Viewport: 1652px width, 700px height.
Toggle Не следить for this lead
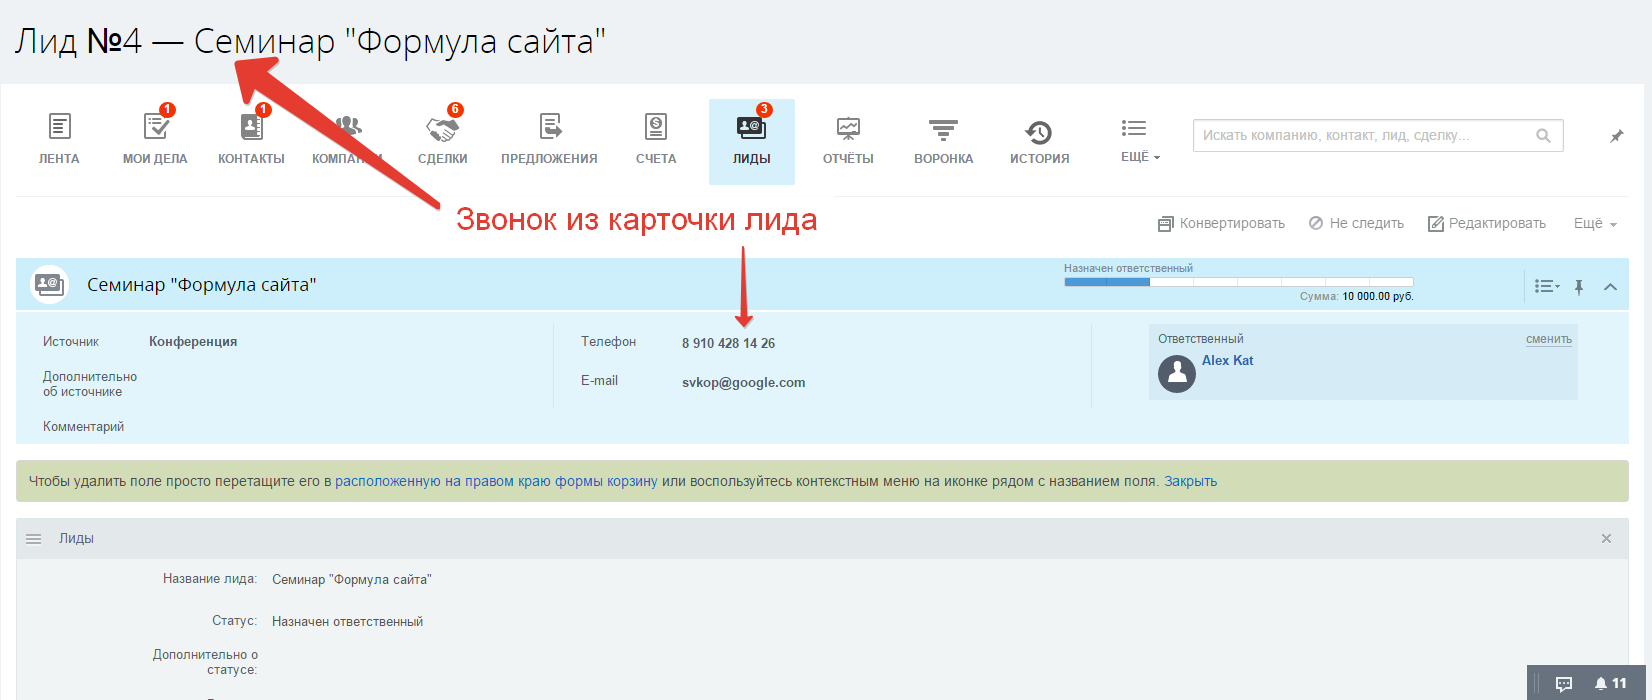click(x=1356, y=224)
